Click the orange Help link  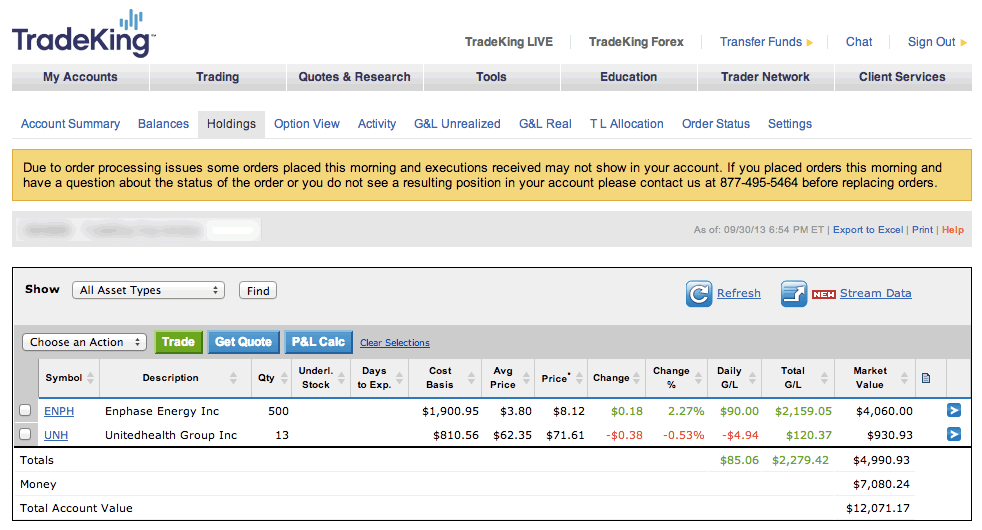point(953,230)
